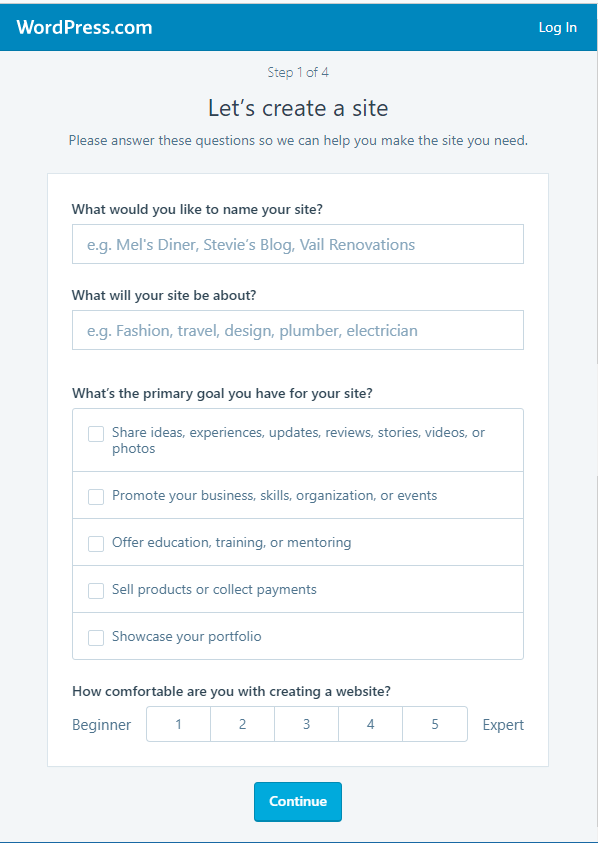Click the Sell products option label
Image resolution: width=598 pixels, height=843 pixels.
tap(214, 589)
